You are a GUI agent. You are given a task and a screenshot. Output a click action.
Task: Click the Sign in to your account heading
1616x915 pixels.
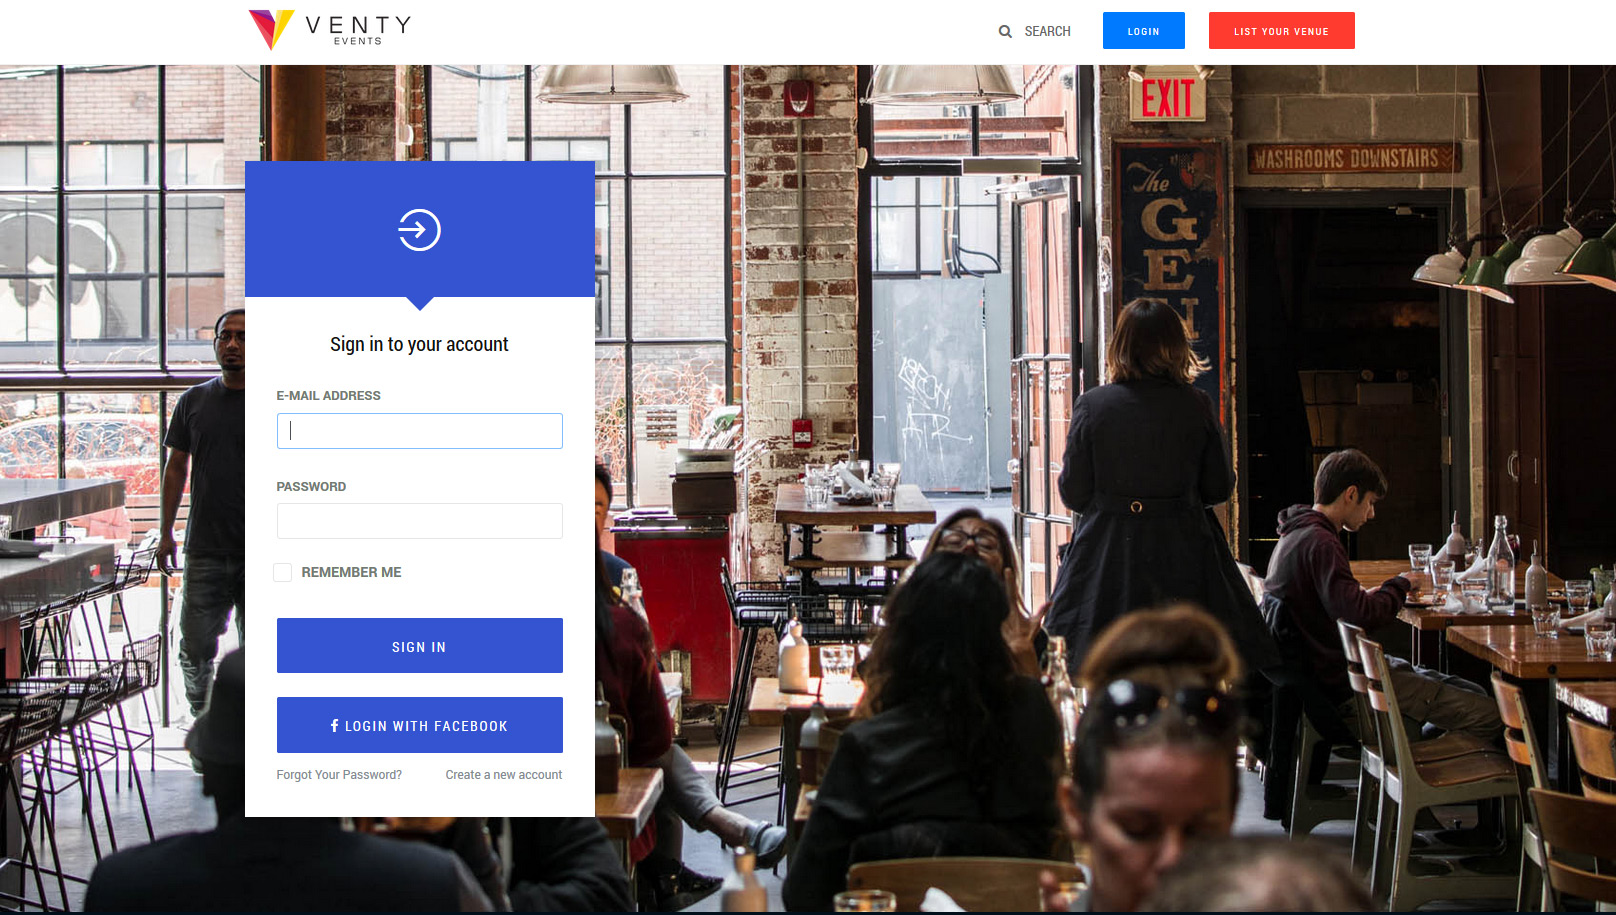coord(419,344)
